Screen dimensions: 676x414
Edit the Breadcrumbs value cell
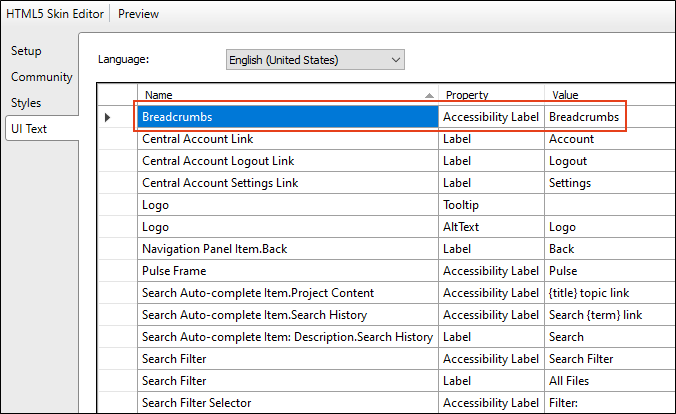(x=584, y=118)
